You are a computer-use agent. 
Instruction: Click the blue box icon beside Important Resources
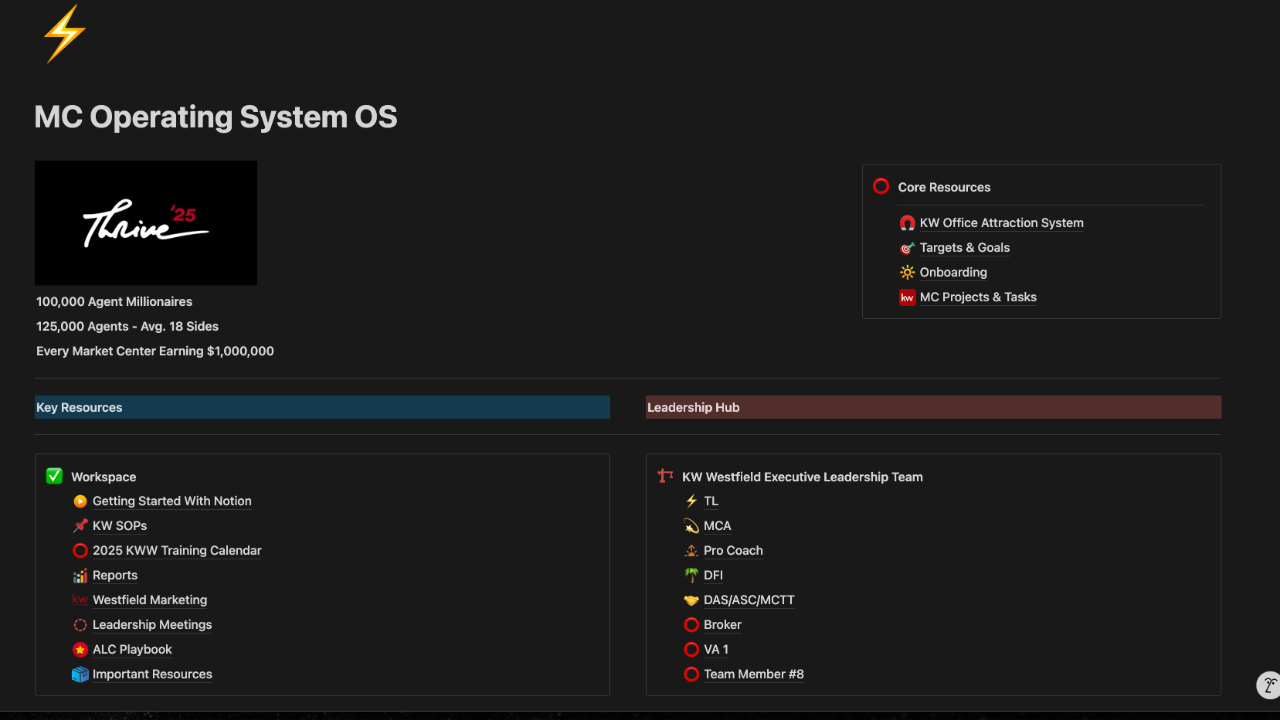80,674
